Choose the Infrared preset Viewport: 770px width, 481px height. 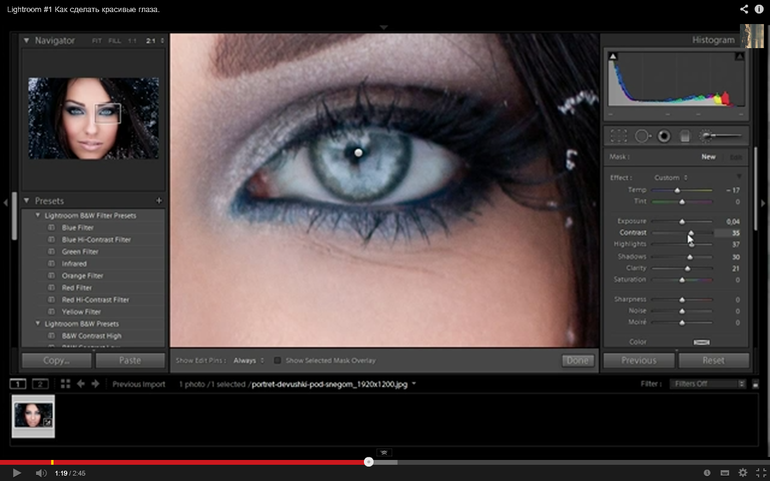(76, 263)
